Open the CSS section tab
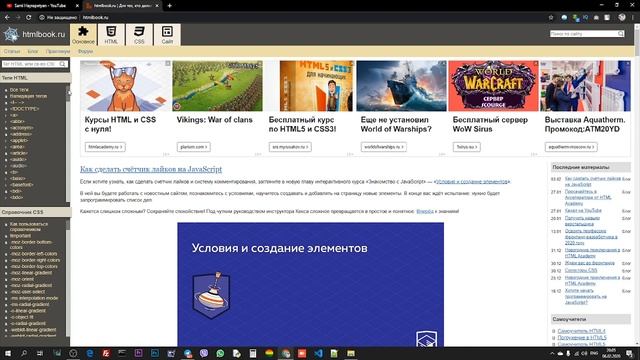This screenshot has height=360, width=640. point(139,35)
